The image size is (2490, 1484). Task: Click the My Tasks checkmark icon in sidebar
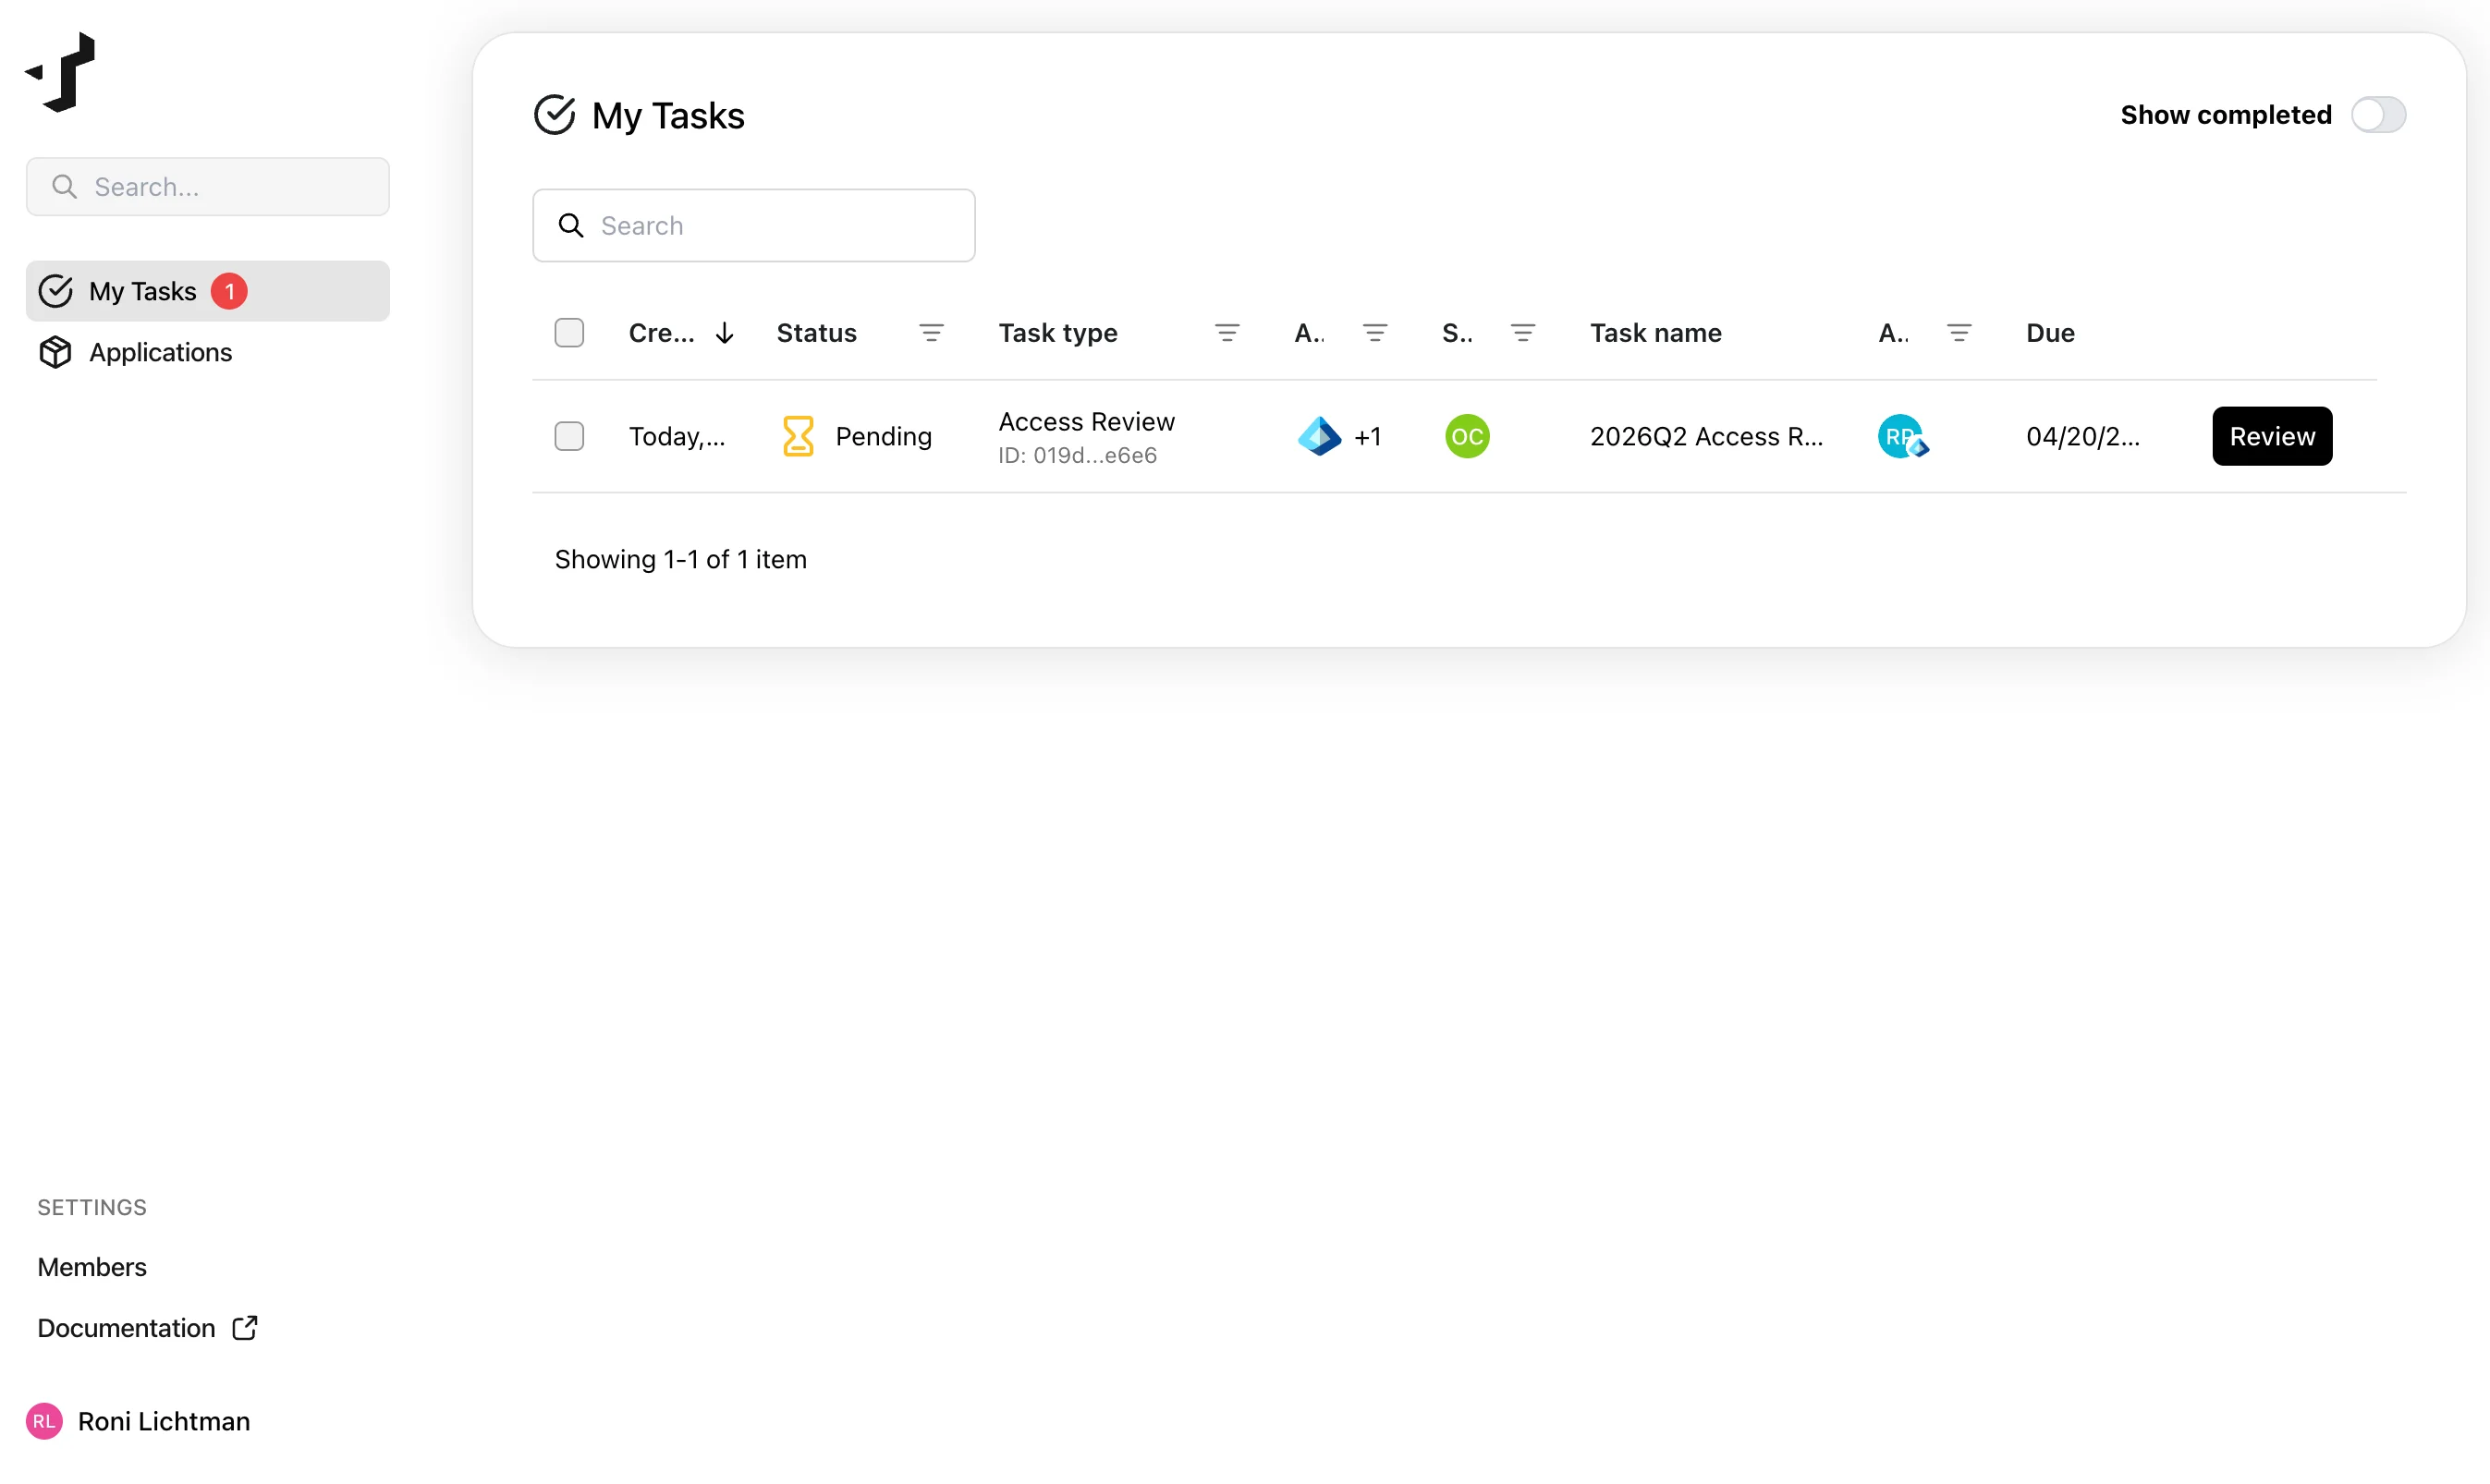pyautogui.click(x=56, y=291)
